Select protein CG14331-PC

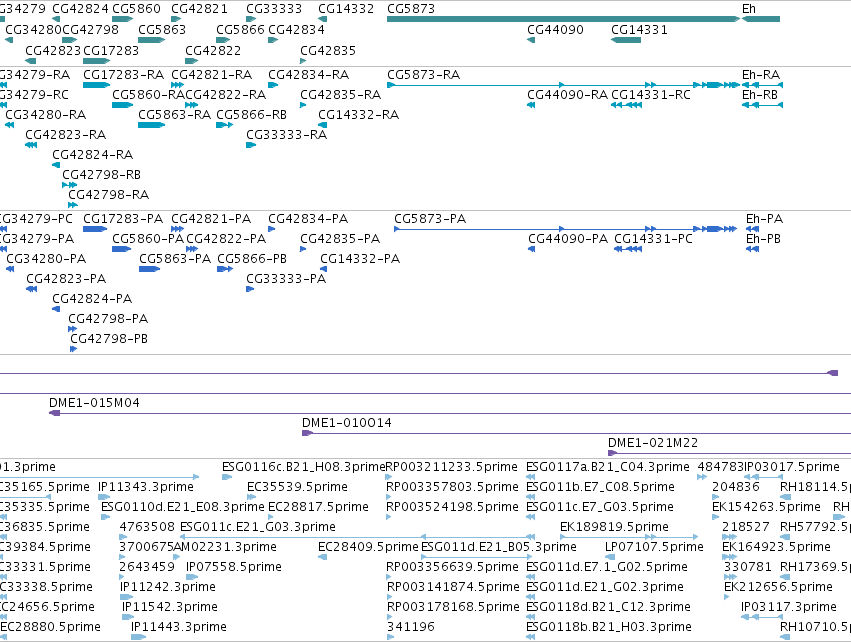tap(628, 249)
